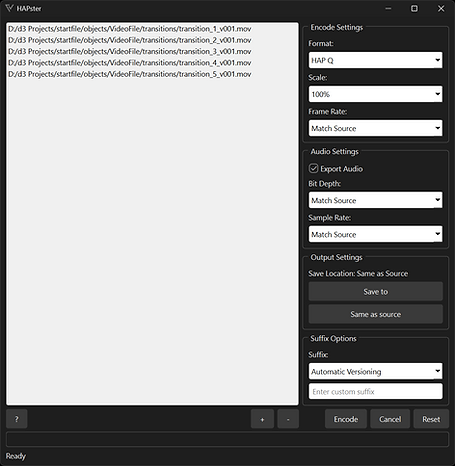
Task: Click the Ready status text
Action: (x=15, y=456)
